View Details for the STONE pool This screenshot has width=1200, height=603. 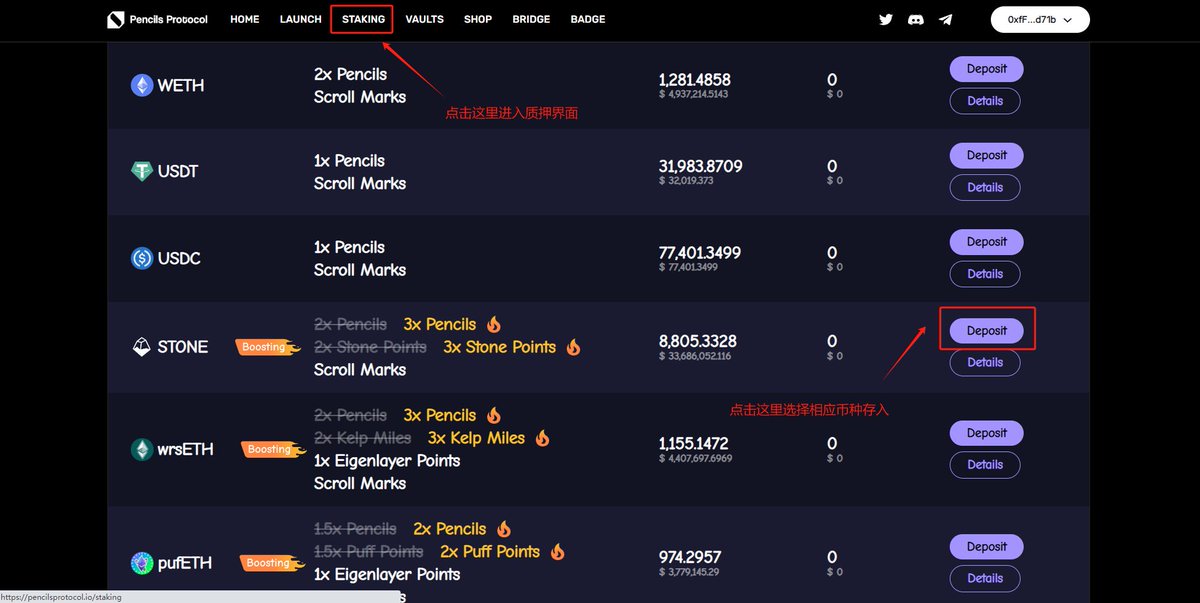(x=985, y=363)
